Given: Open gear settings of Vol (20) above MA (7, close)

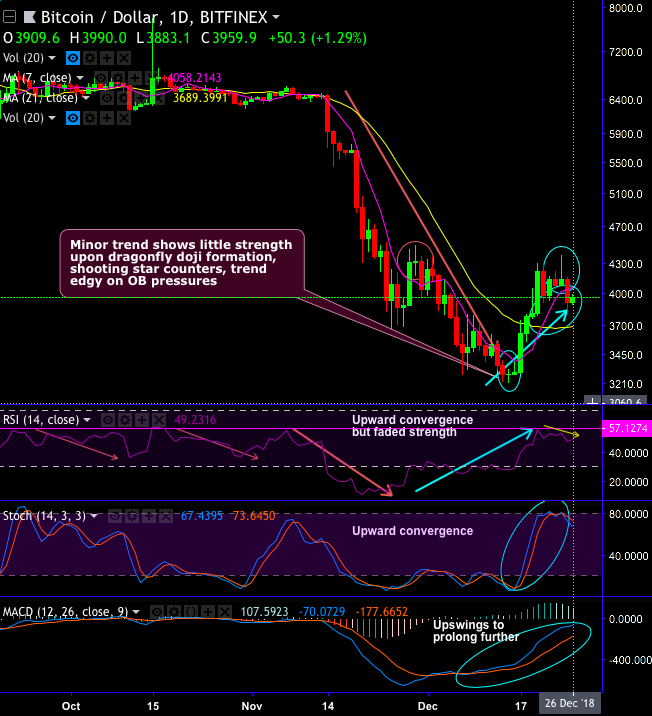Looking at the screenshot, I should coord(90,58).
